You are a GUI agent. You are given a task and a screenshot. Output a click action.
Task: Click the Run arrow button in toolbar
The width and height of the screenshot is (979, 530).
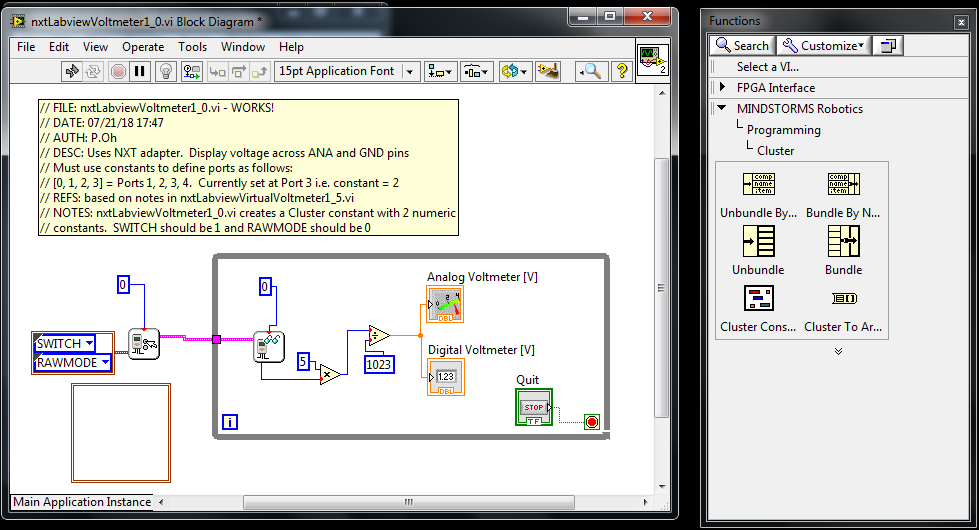coord(72,72)
